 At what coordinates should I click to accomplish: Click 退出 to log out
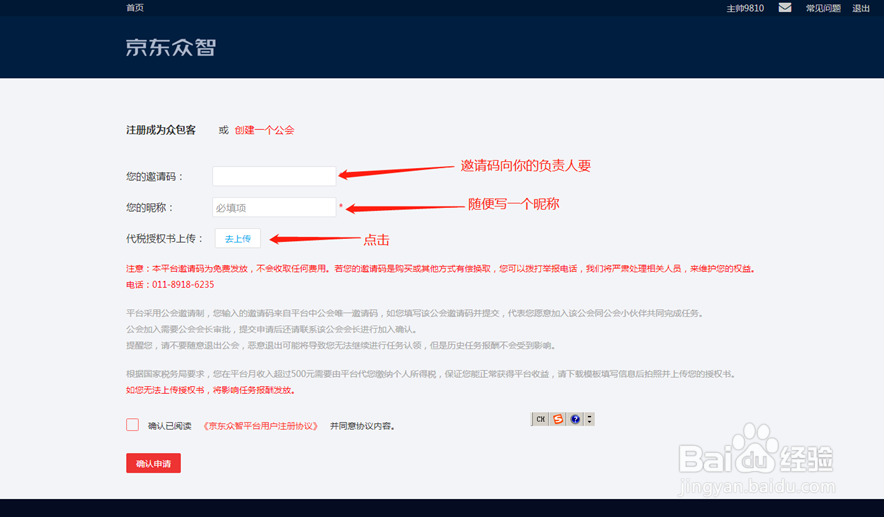tap(861, 8)
